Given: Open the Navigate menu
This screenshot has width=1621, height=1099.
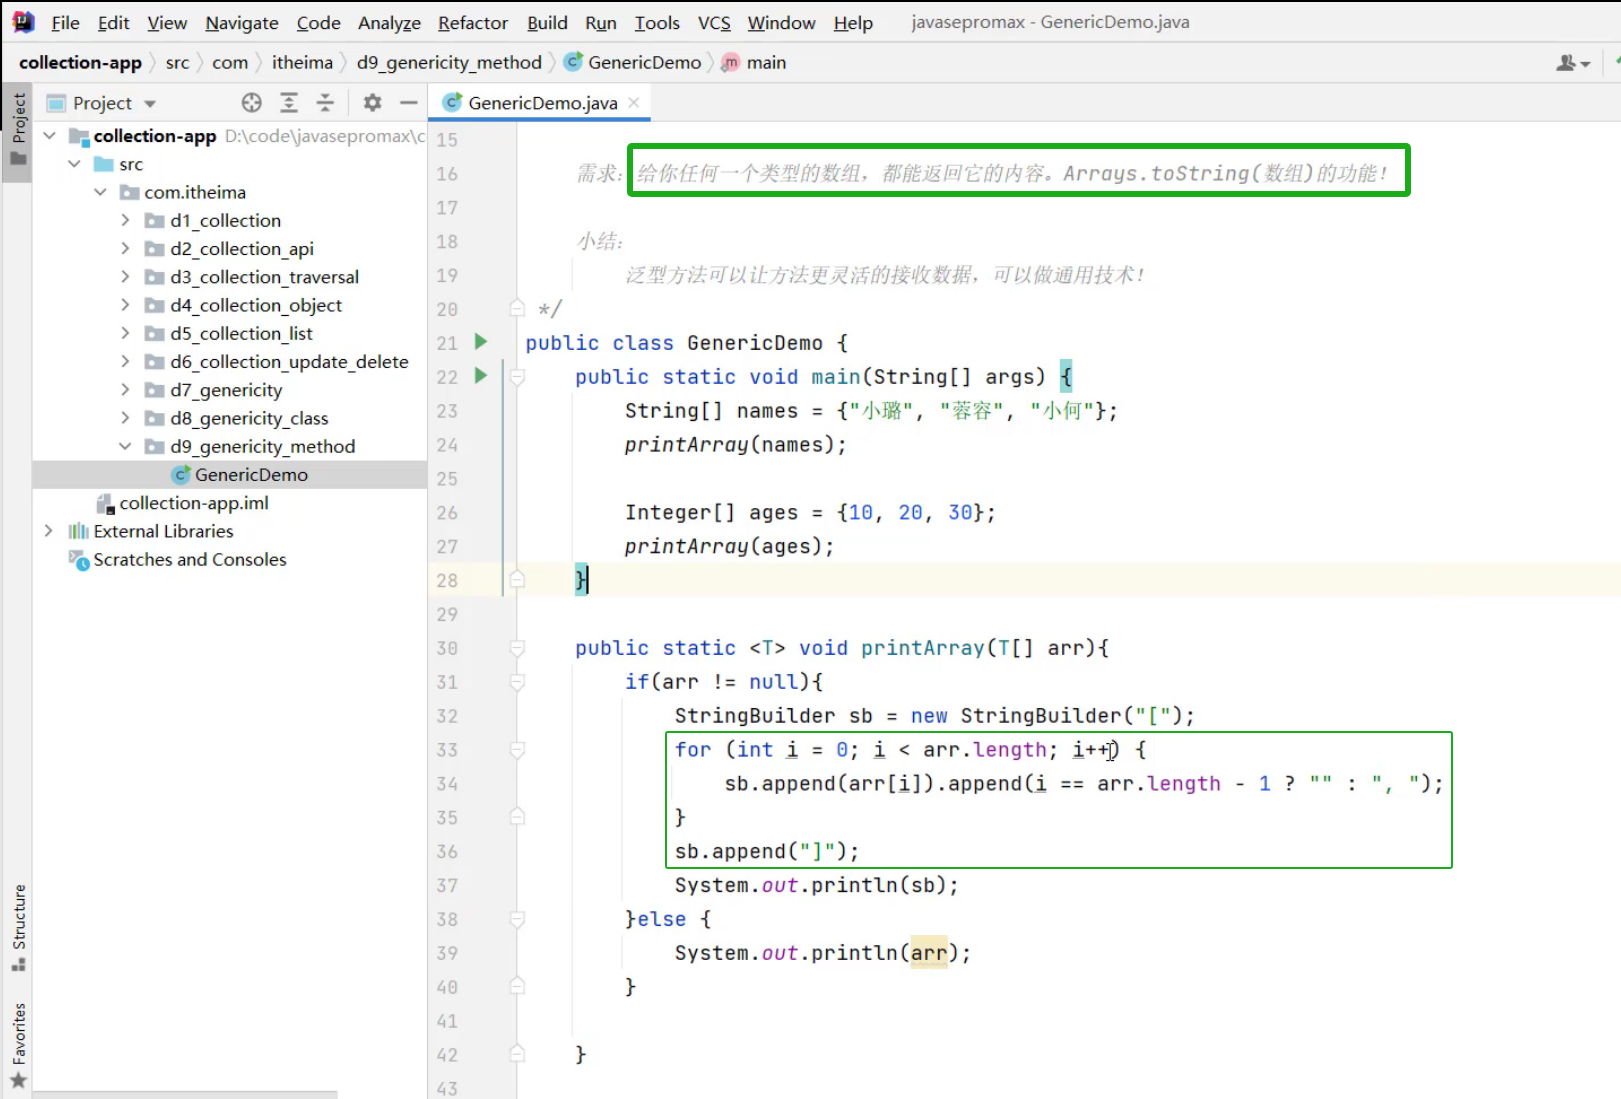Looking at the screenshot, I should [242, 23].
